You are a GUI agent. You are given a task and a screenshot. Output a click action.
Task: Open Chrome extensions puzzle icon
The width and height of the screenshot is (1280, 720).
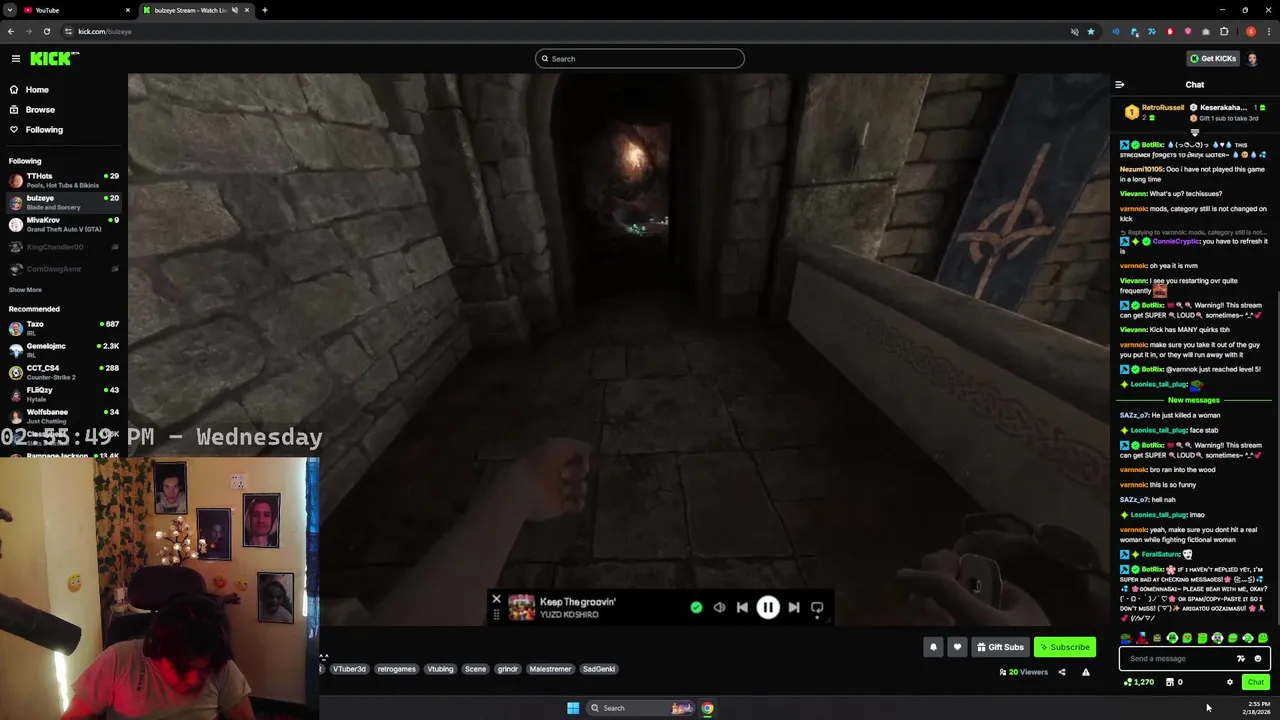pos(1224,32)
